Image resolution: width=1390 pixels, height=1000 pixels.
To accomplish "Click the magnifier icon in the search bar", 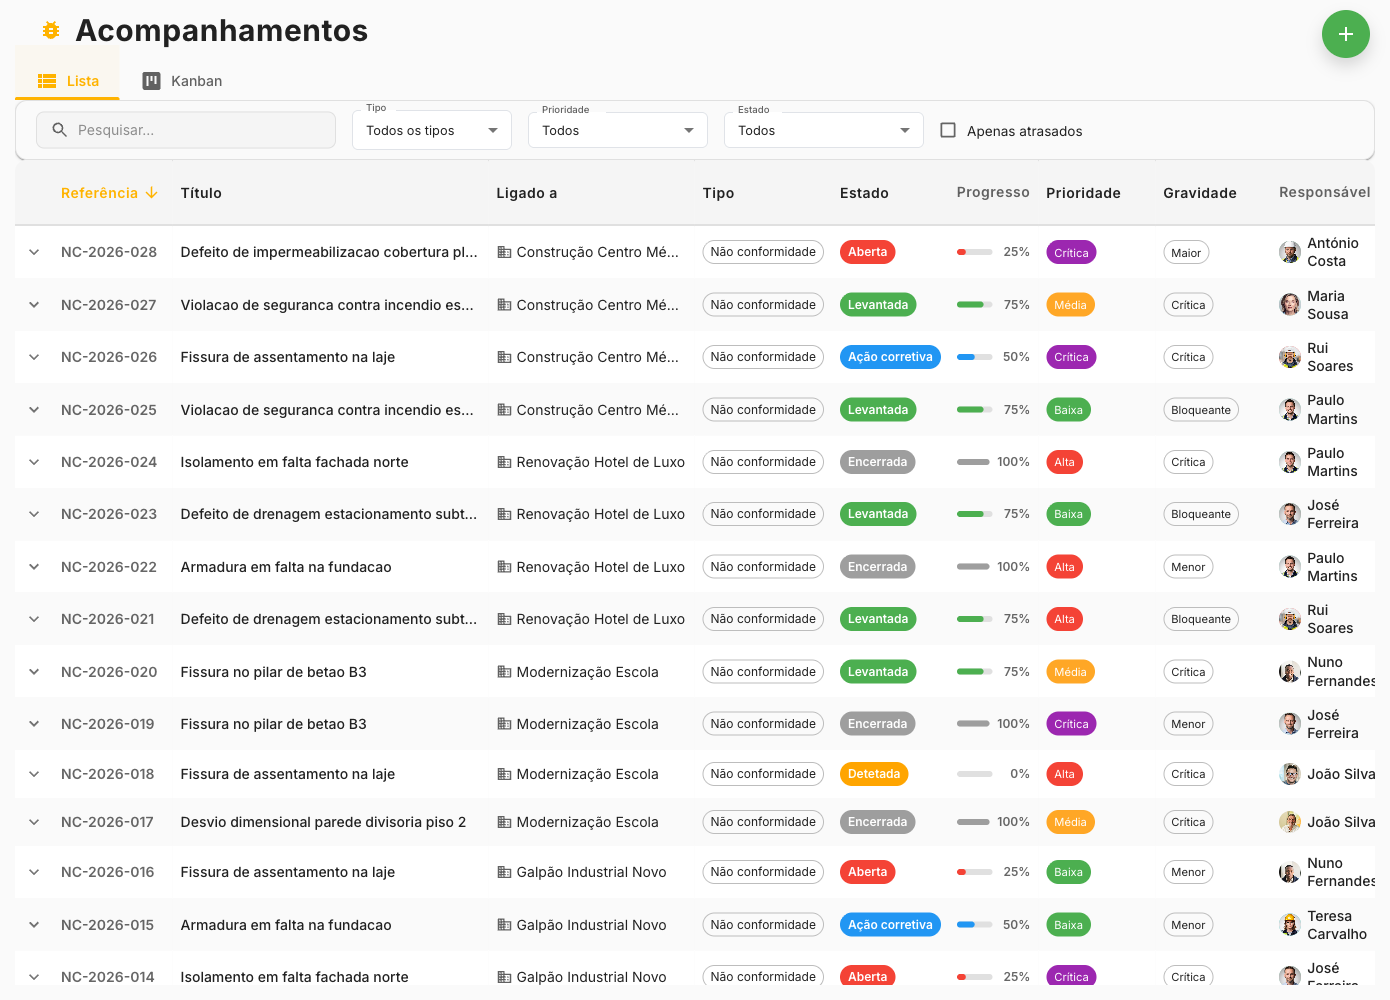I will (x=60, y=130).
